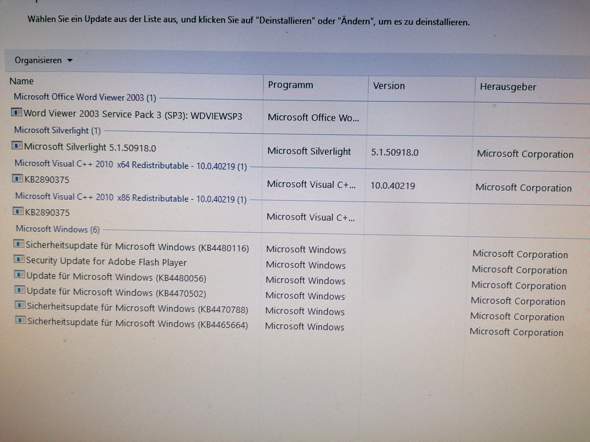Select Sicherheitsupdate für Microsoft Windows (KB4470788)
590x442 pixels.
(x=137, y=308)
